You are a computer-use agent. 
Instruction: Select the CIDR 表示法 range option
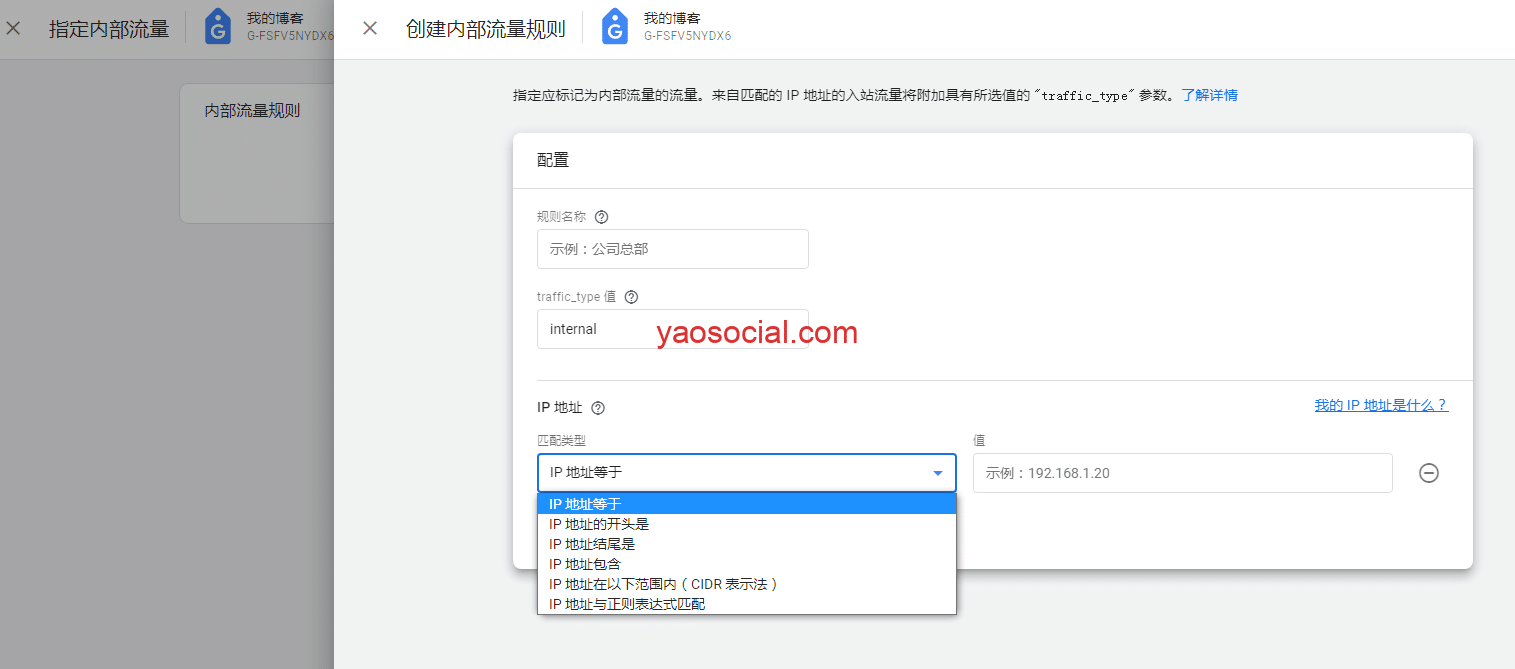pos(662,584)
